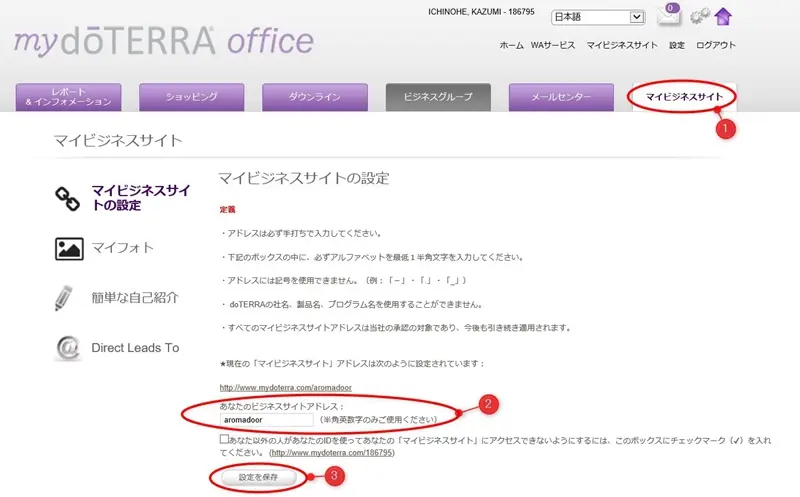Open the メールセンター tab
The image size is (800, 497).
[x=561, y=97]
